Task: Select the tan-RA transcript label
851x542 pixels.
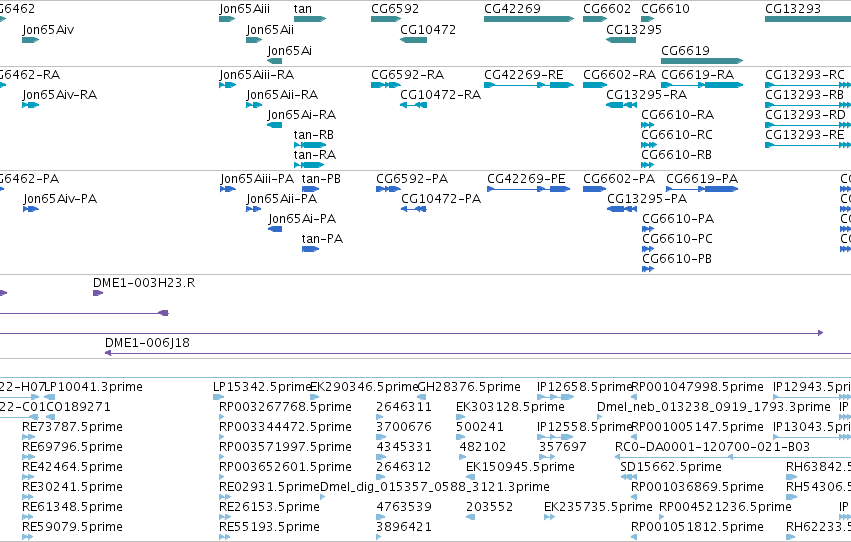Action: point(315,155)
